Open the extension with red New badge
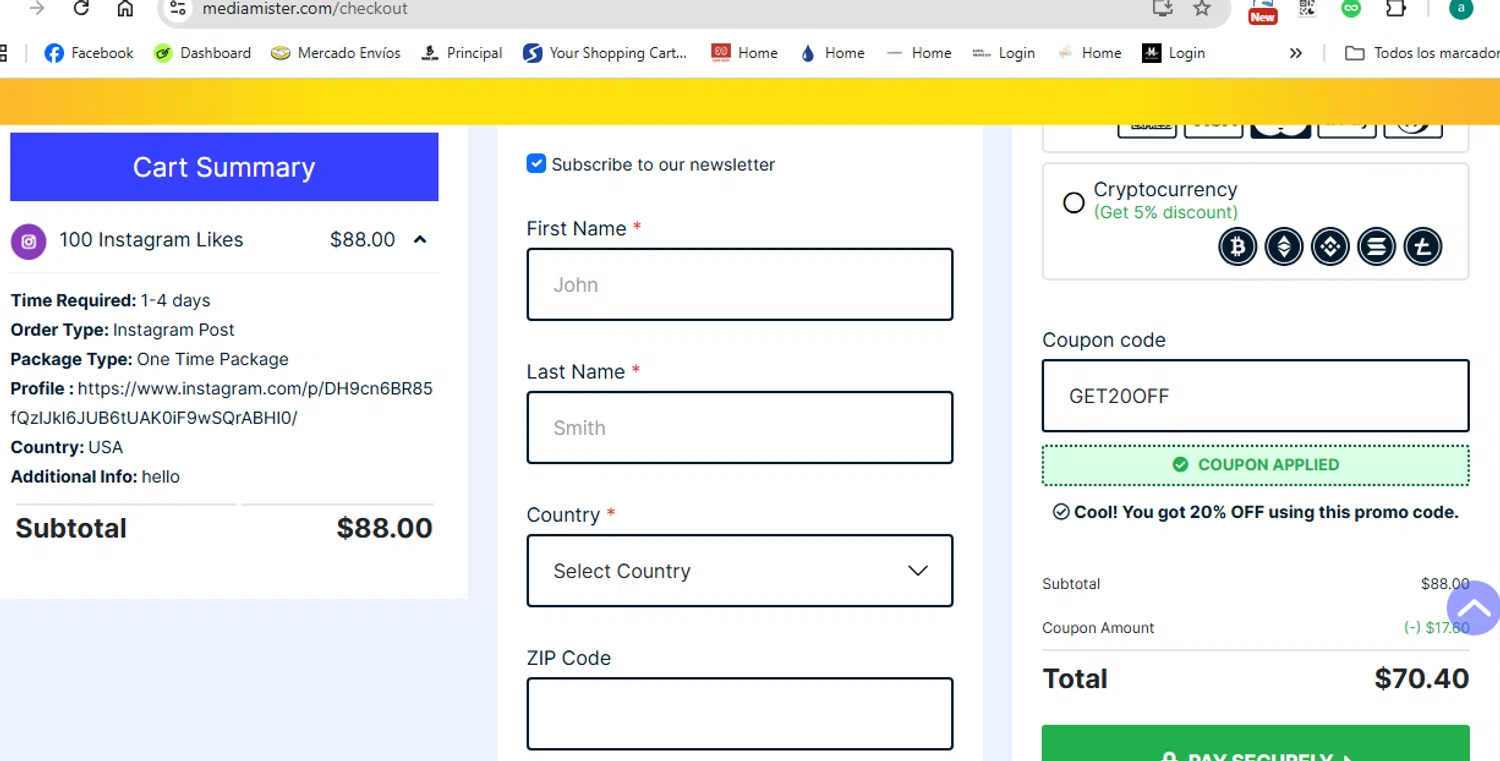 point(1262,10)
